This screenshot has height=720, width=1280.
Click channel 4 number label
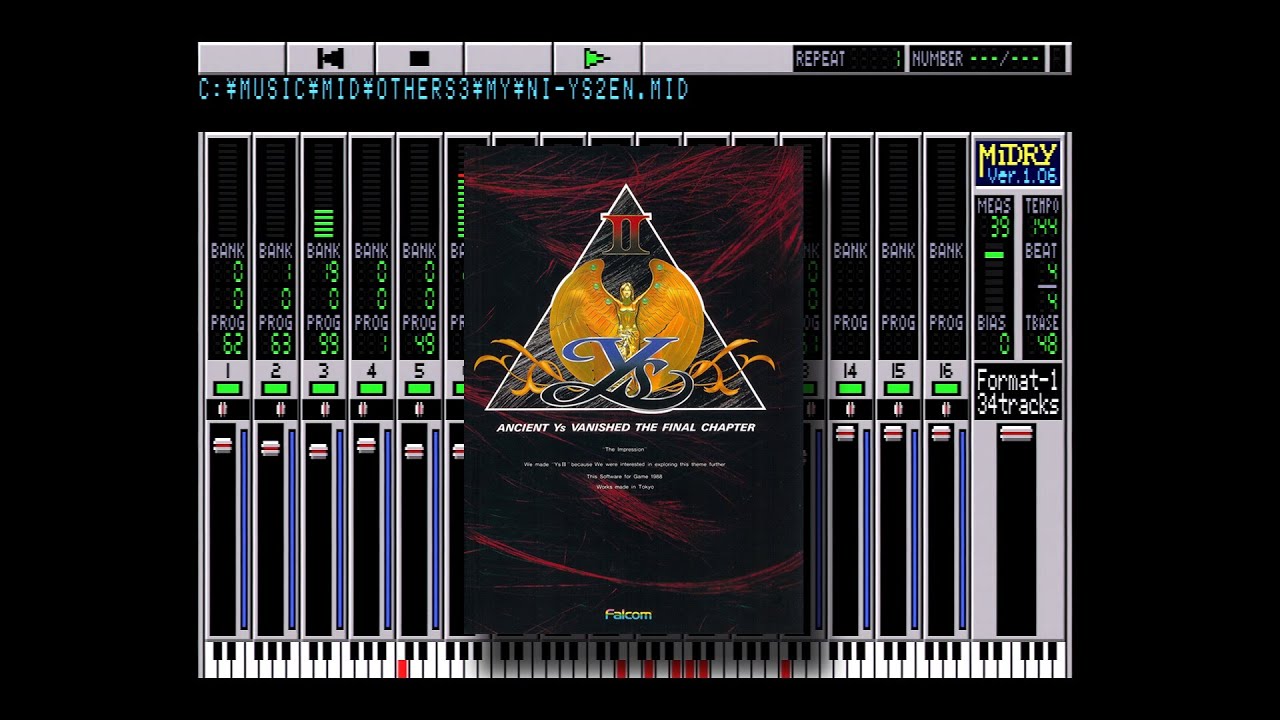(371, 371)
